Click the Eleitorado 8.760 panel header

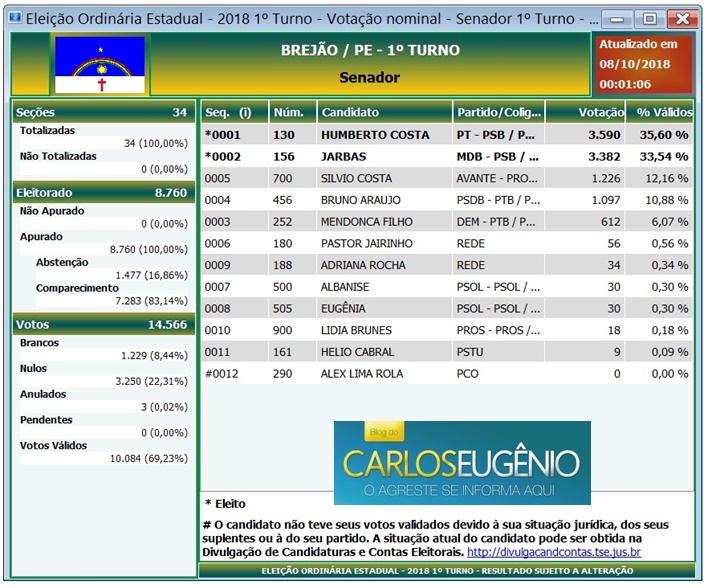(104, 193)
